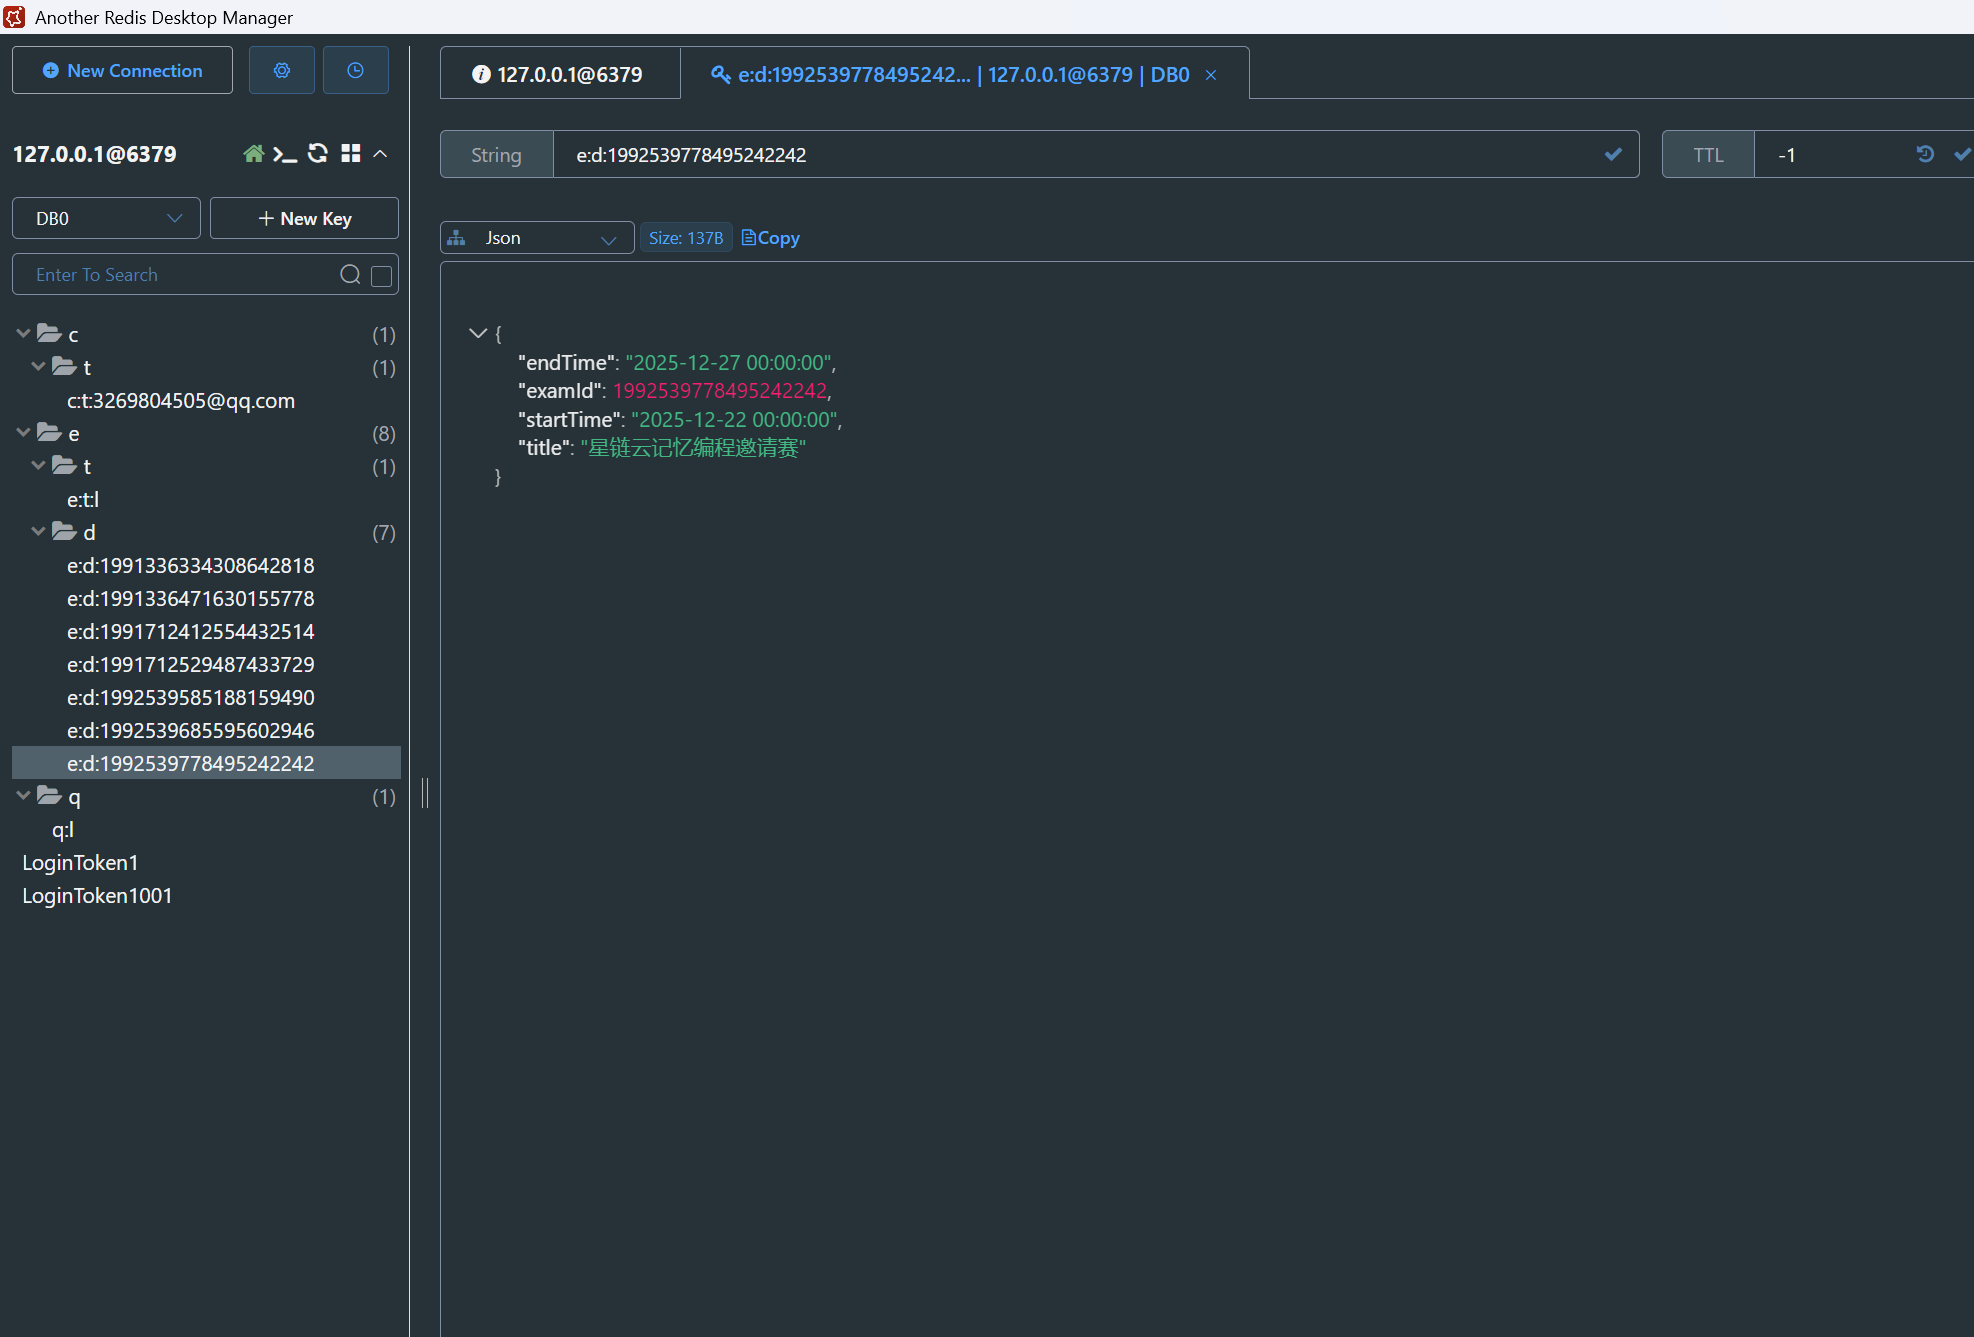Close the e:d:1992539778495242 key tab

(1210, 75)
